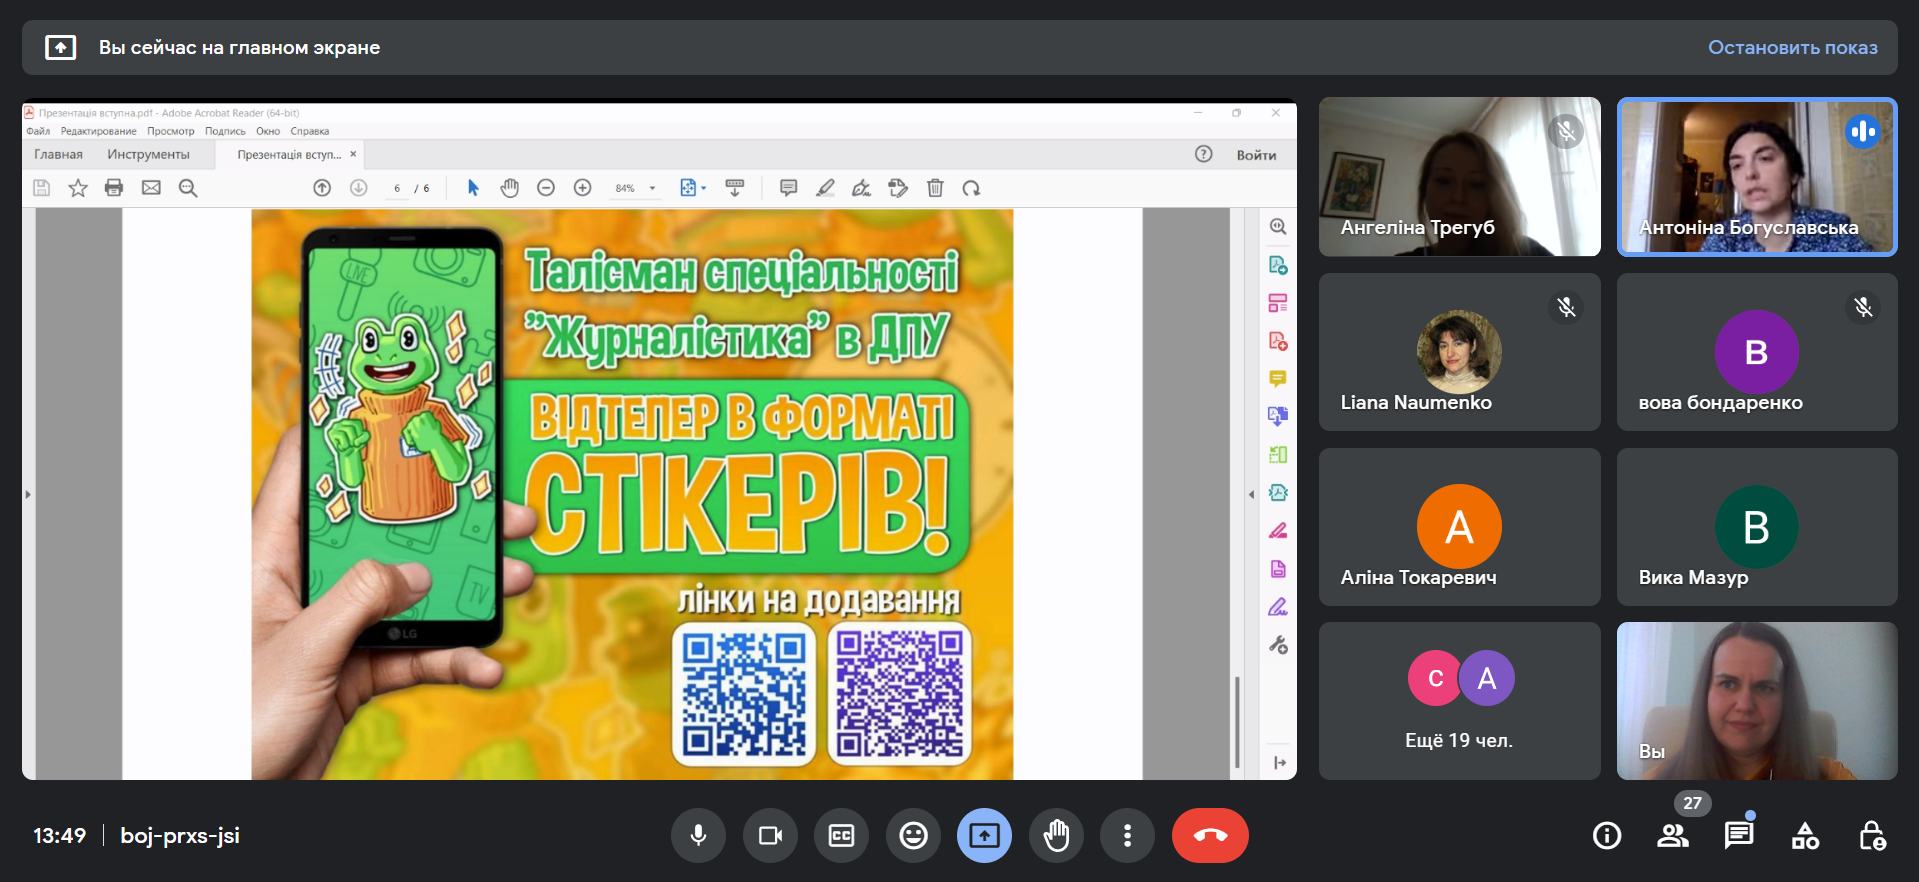Close the Презентація document tab
This screenshot has height=882, width=1919.
(353, 154)
